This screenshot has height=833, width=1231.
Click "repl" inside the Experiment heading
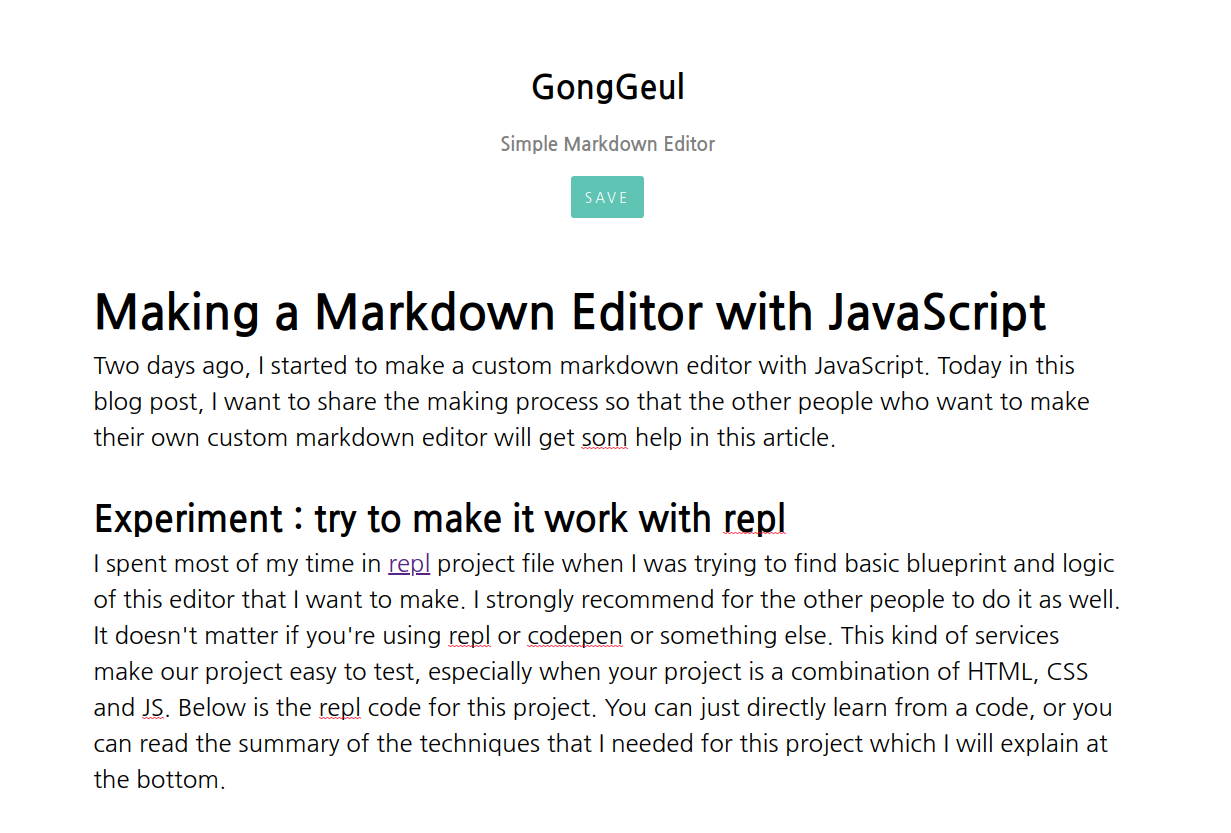[755, 518]
